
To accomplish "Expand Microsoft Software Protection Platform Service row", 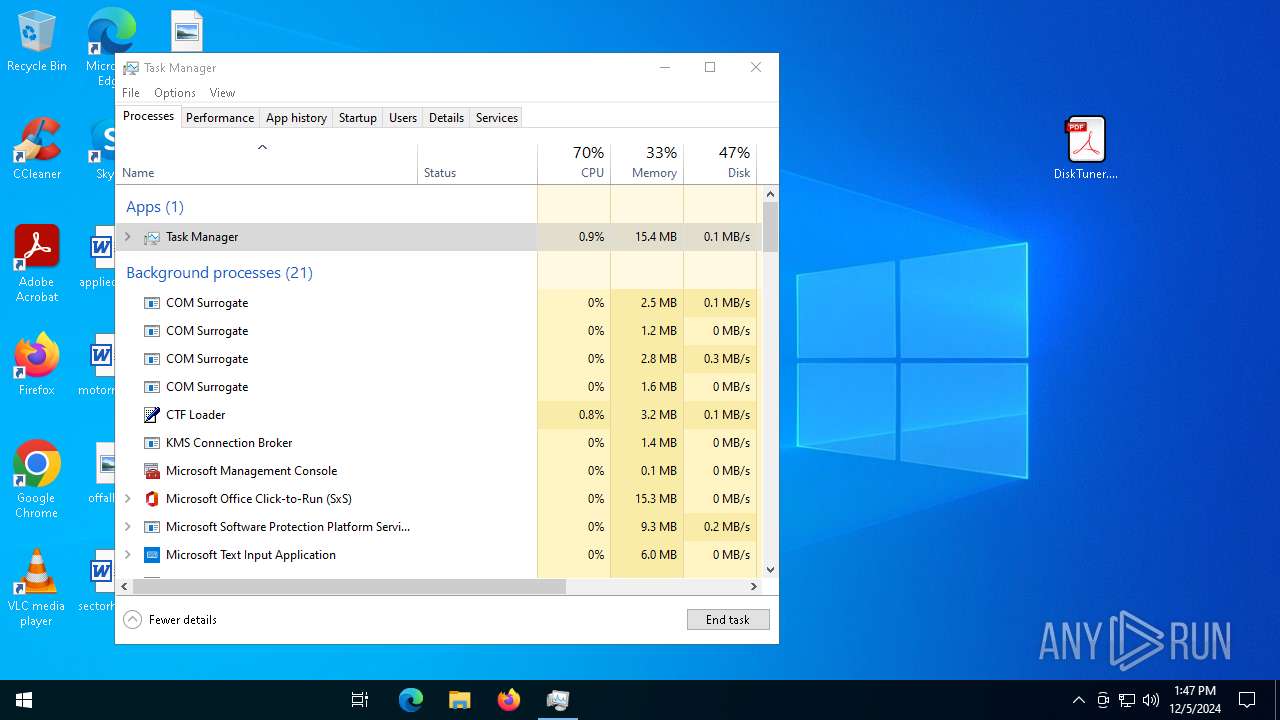I will coord(127,527).
